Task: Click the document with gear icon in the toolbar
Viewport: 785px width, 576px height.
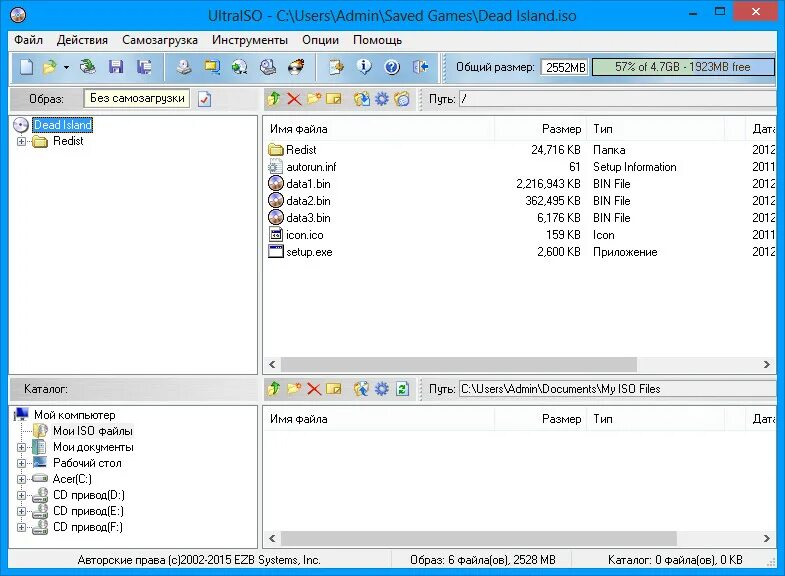Action: (336, 67)
